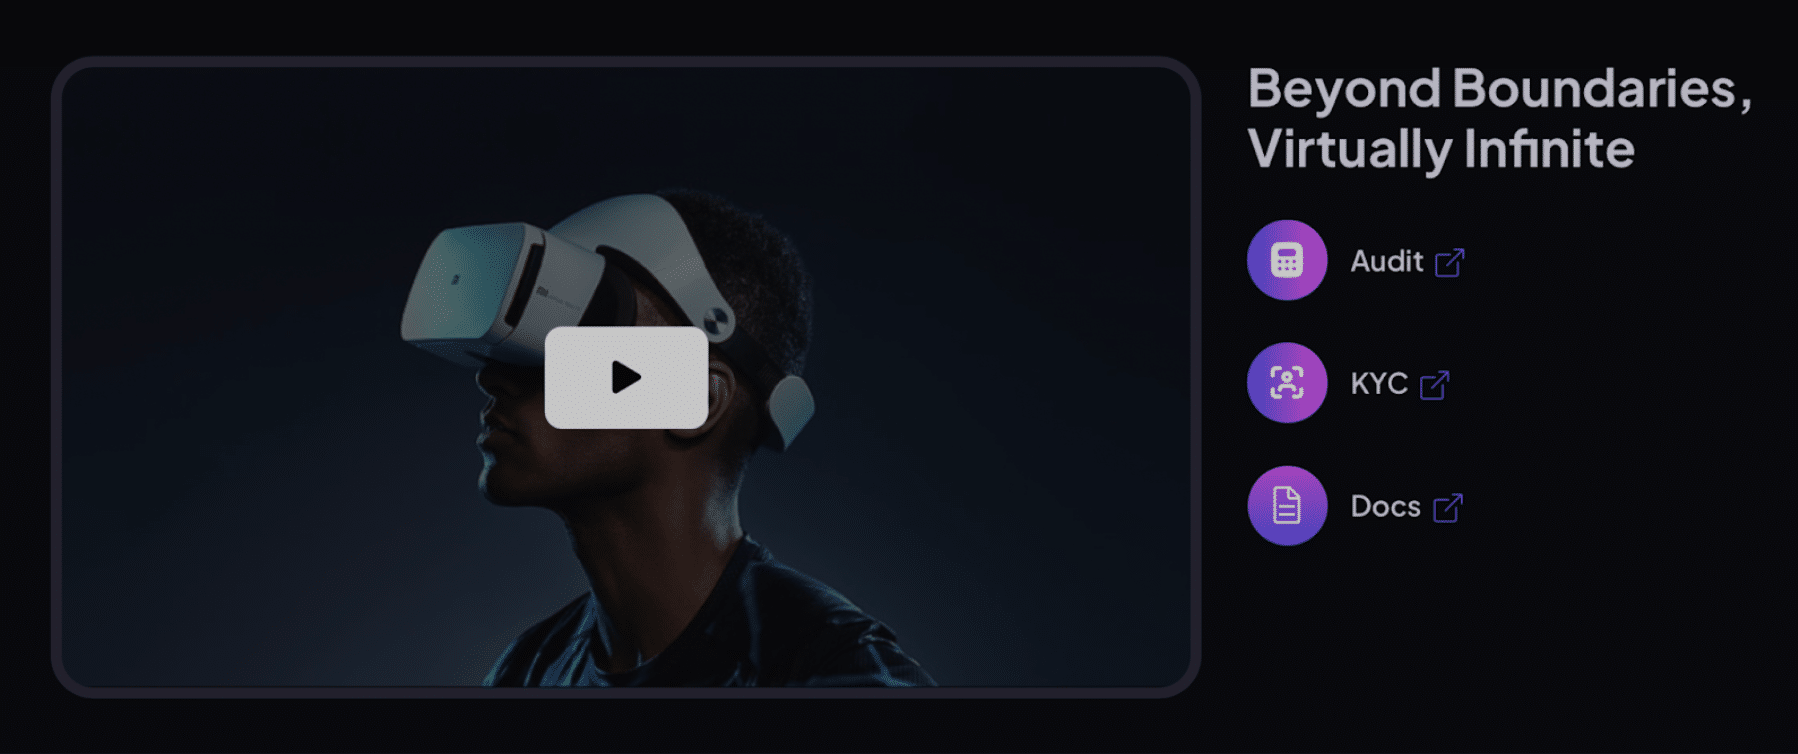Click the purple Audit calculator icon
The image size is (1798, 754).
pyautogui.click(x=1287, y=260)
